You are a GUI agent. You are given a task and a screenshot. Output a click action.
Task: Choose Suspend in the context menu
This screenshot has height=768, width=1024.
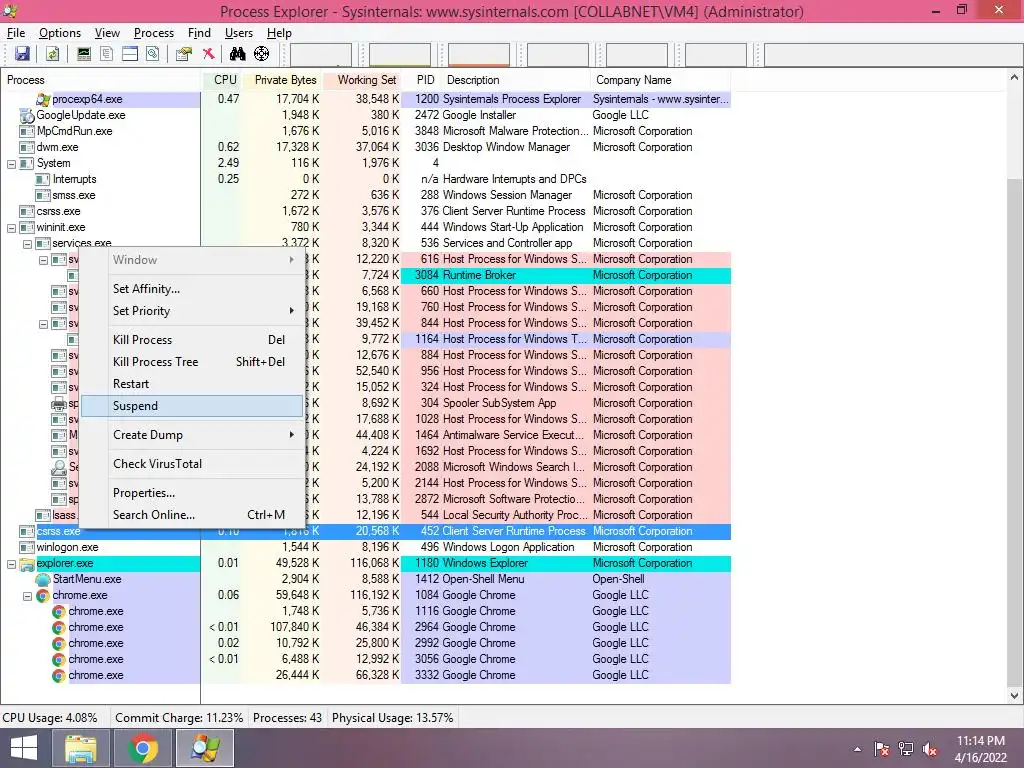pyautogui.click(x=193, y=406)
